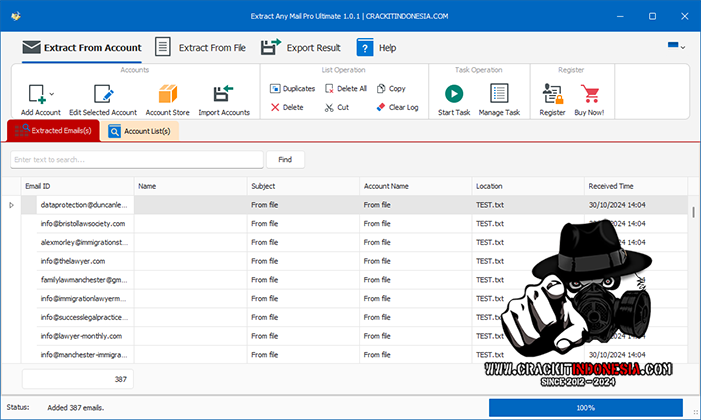Click the Buy Now cart icon
Image resolution: width=701 pixels, height=420 pixels.
[x=589, y=94]
